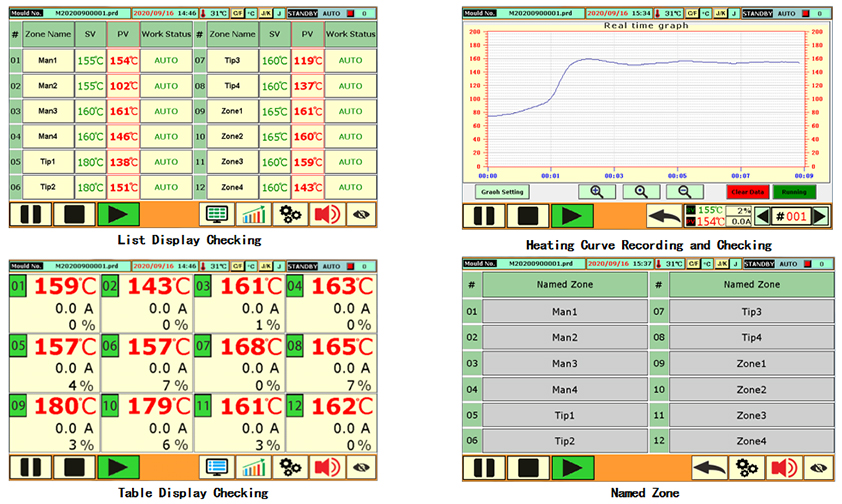842x504 pixels.
Task: Toggle the eye icon in Named Zone panel
Action: (818, 467)
